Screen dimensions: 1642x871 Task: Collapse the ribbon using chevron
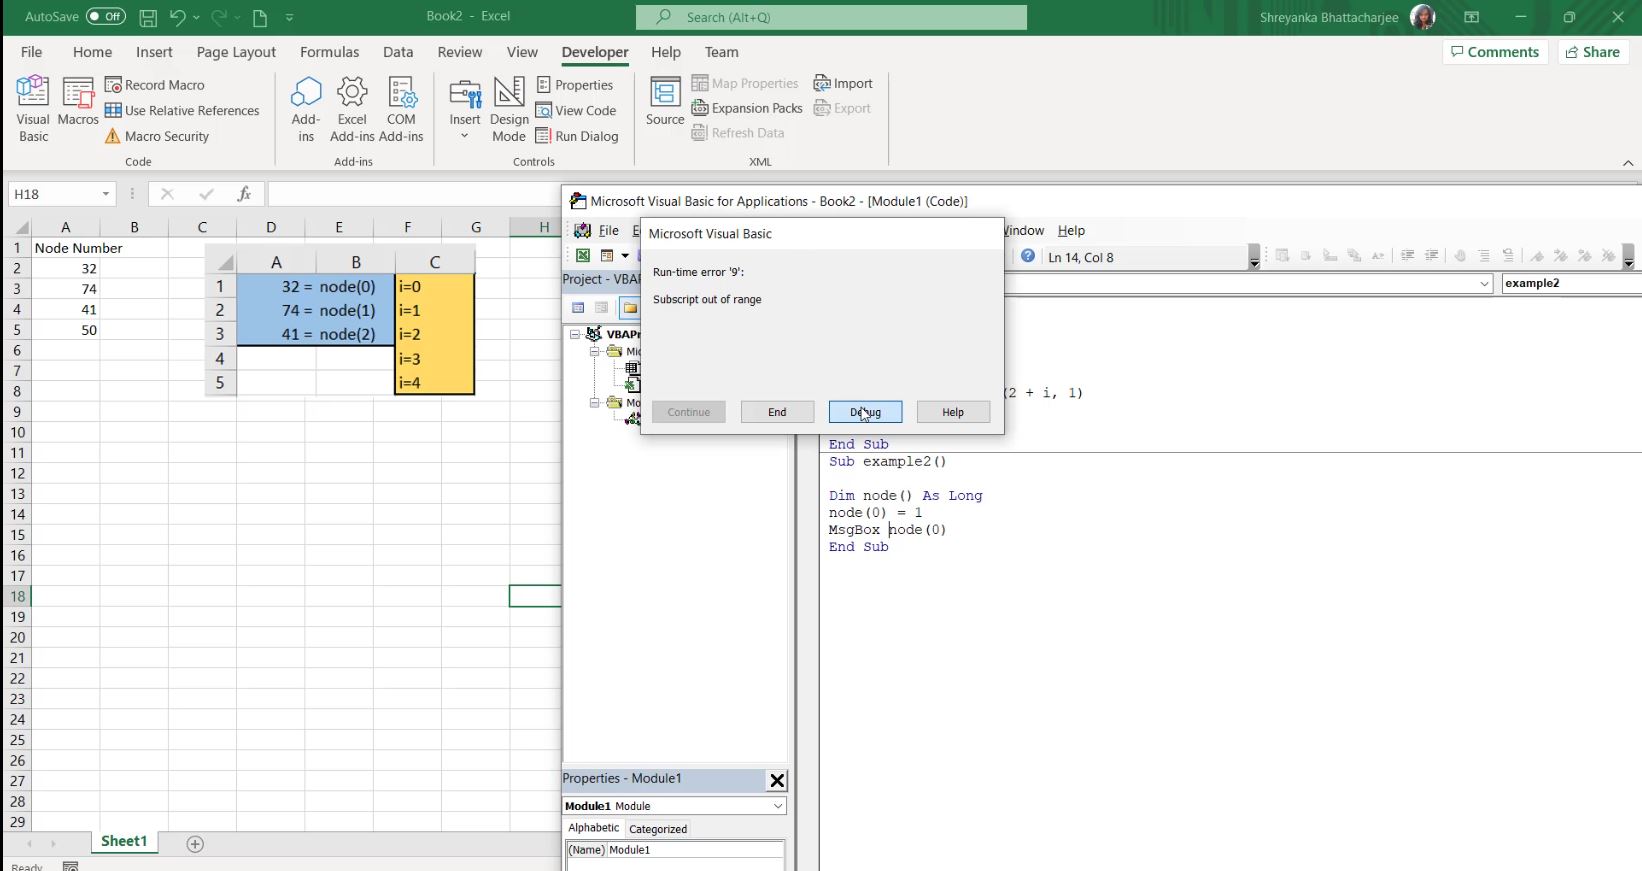tap(1628, 162)
